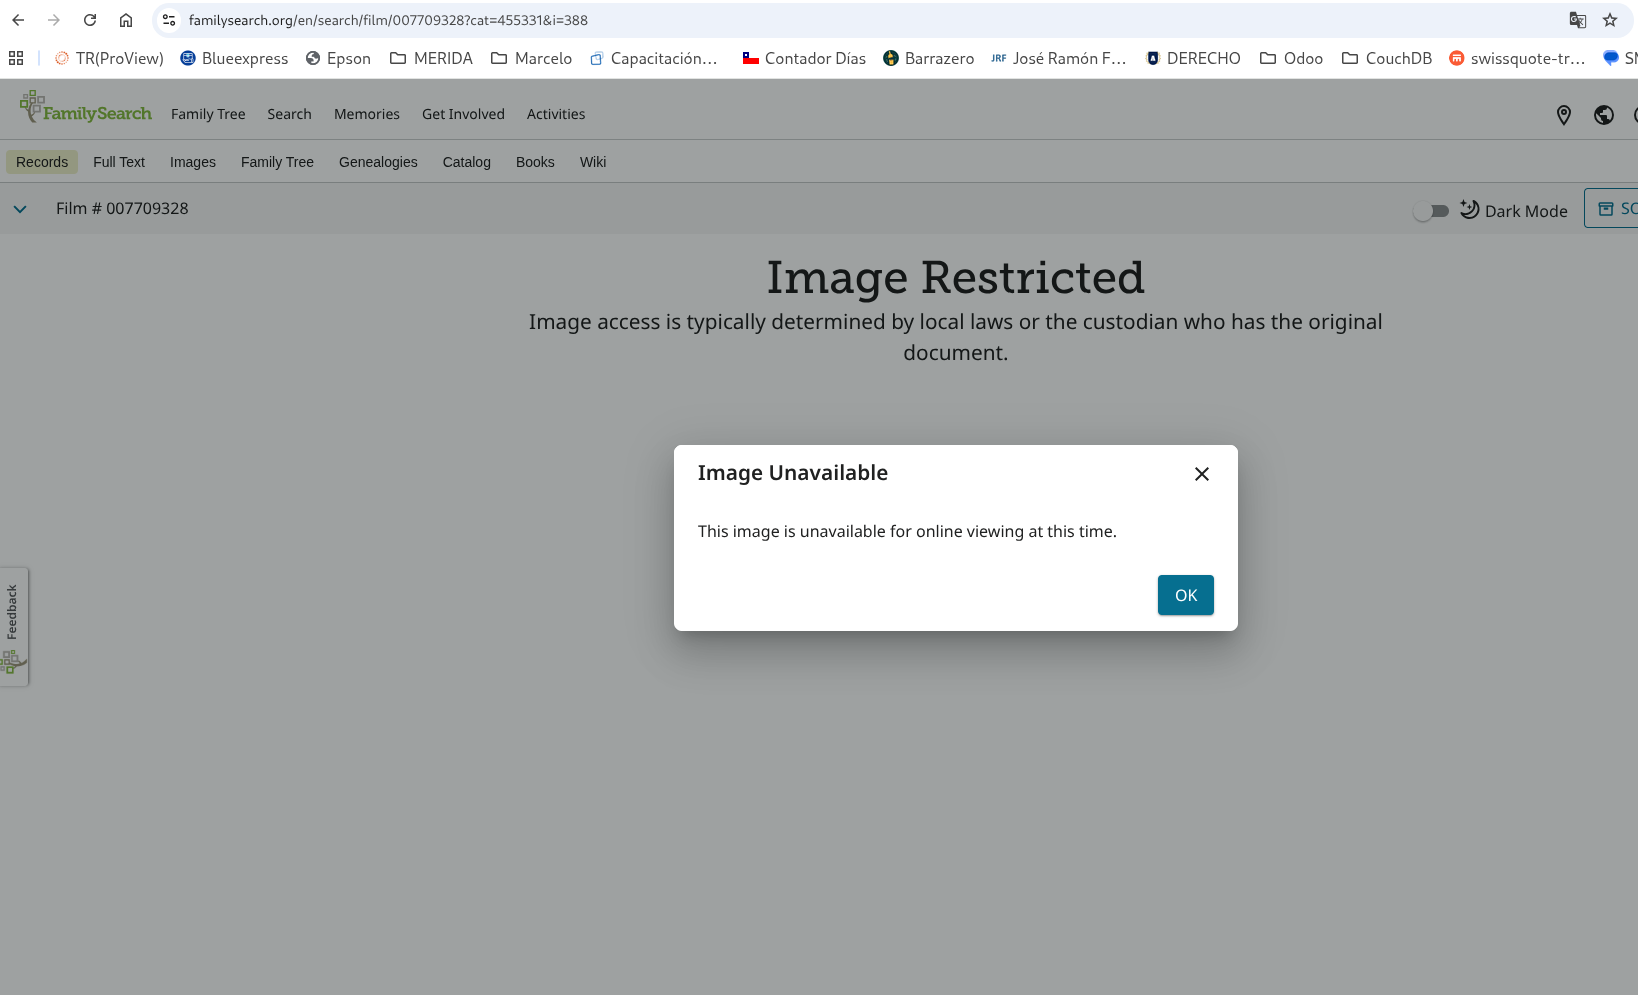Open the globe language icon
This screenshot has height=995, width=1638.
1604,115
